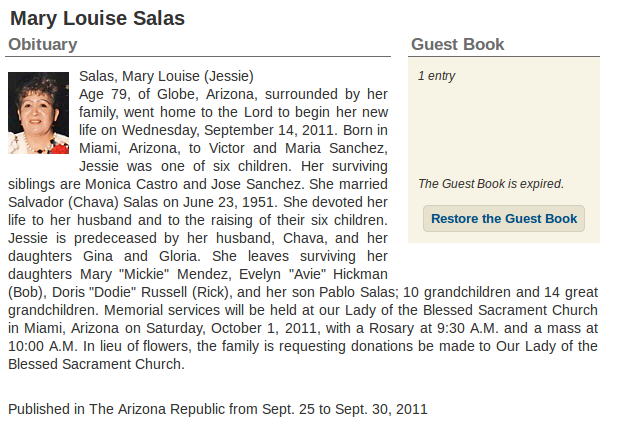619x435 pixels.
Task: Open the portrait photo of Mary Louise Salas
Action: 38,113
